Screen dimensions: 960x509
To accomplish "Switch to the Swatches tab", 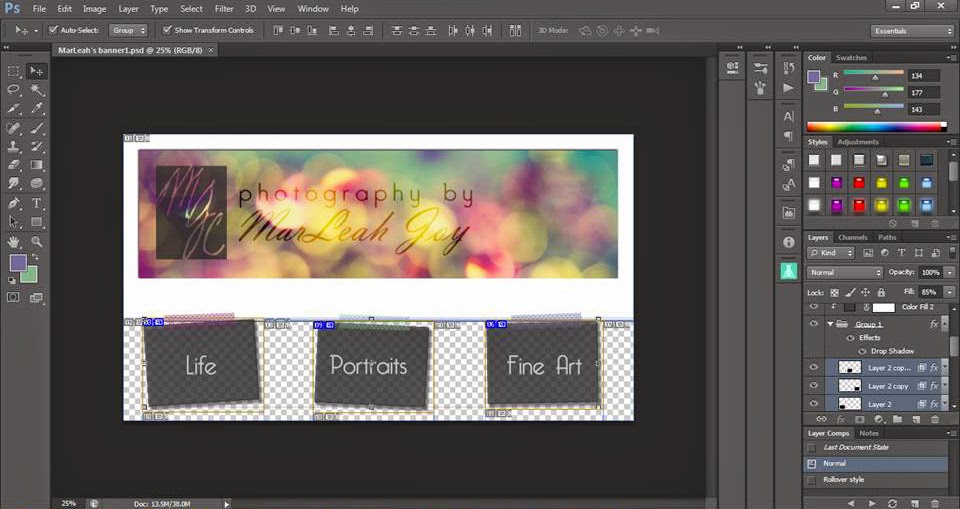I will point(851,58).
